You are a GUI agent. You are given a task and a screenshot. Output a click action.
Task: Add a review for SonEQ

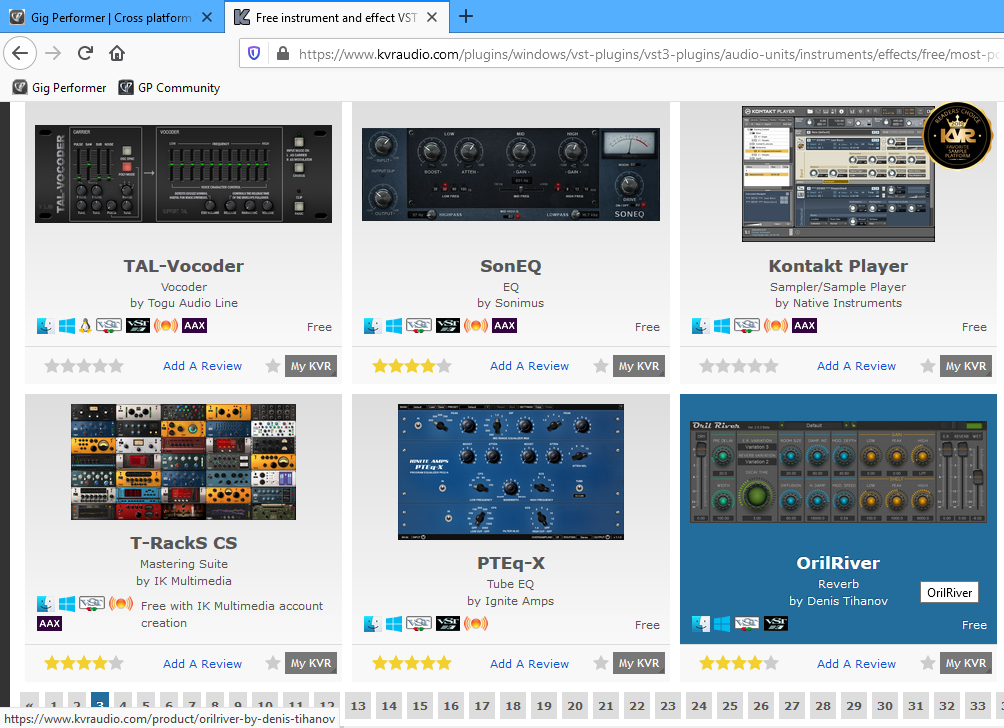pos(530,366)
